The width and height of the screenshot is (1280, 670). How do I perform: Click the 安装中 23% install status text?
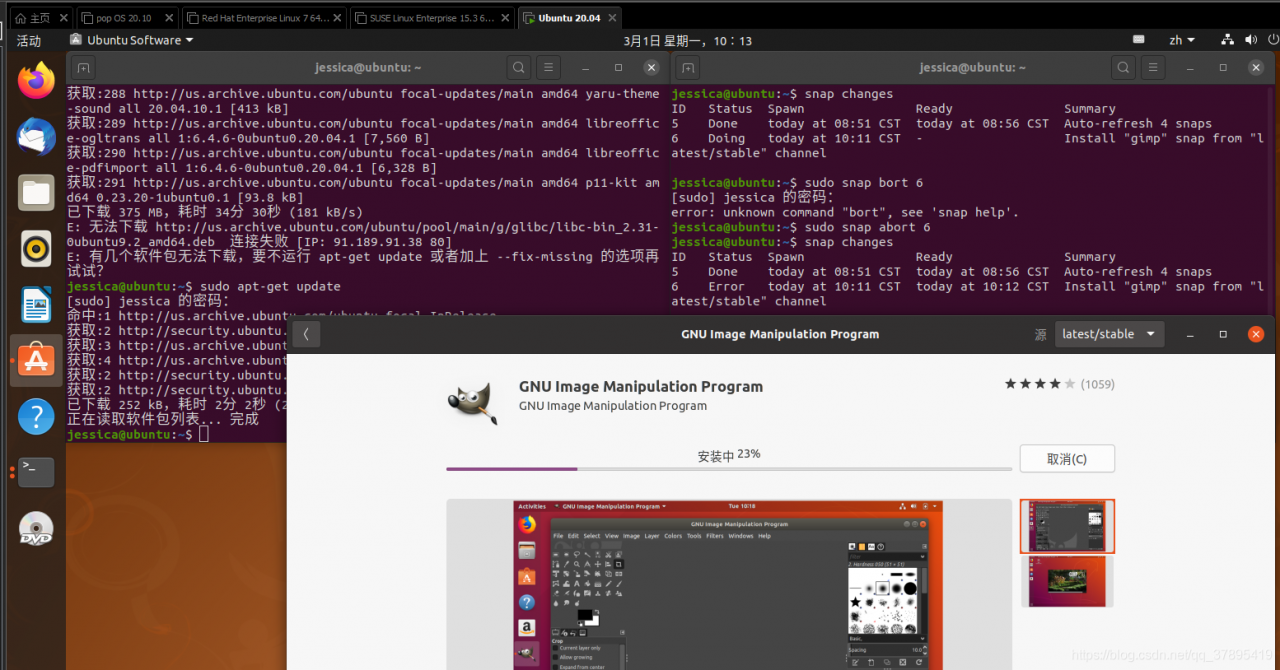[x=729, y=455]
